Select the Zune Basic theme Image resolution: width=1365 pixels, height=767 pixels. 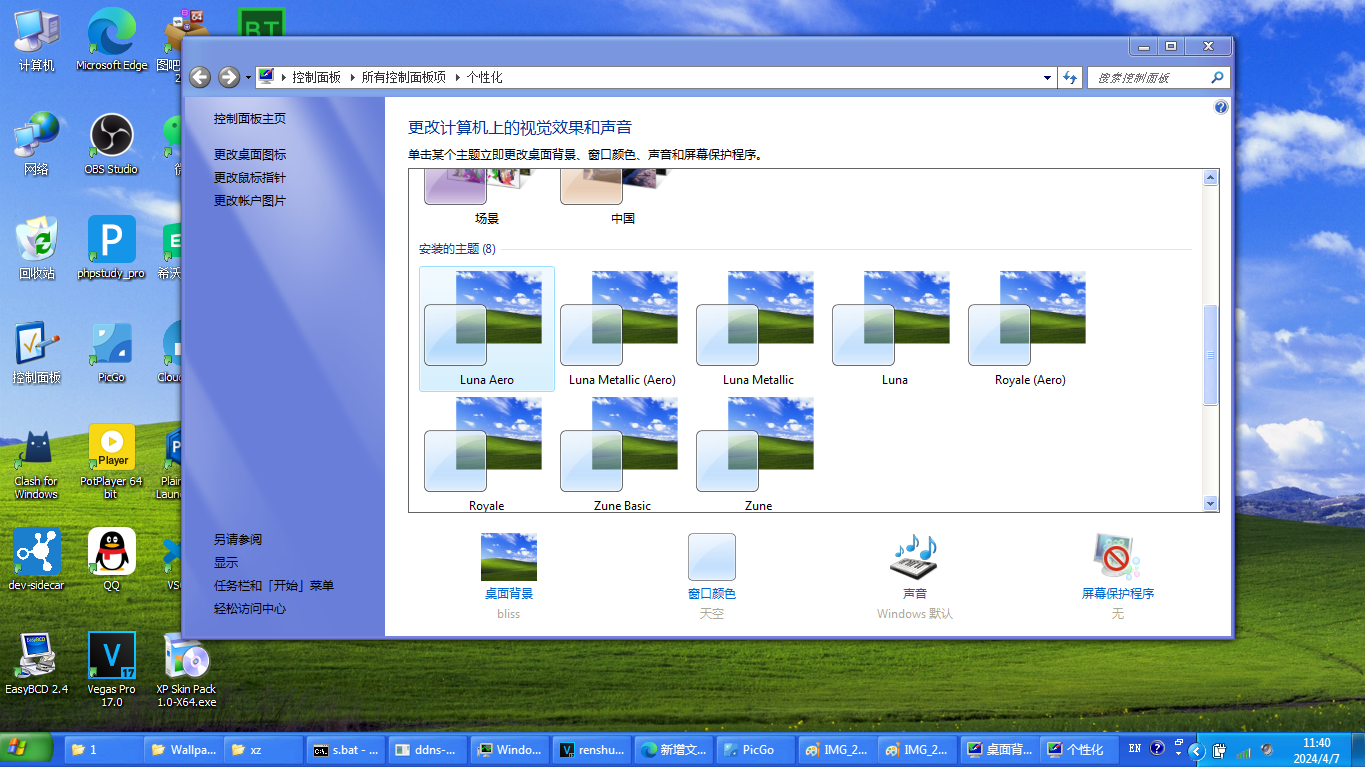point(622,454)
